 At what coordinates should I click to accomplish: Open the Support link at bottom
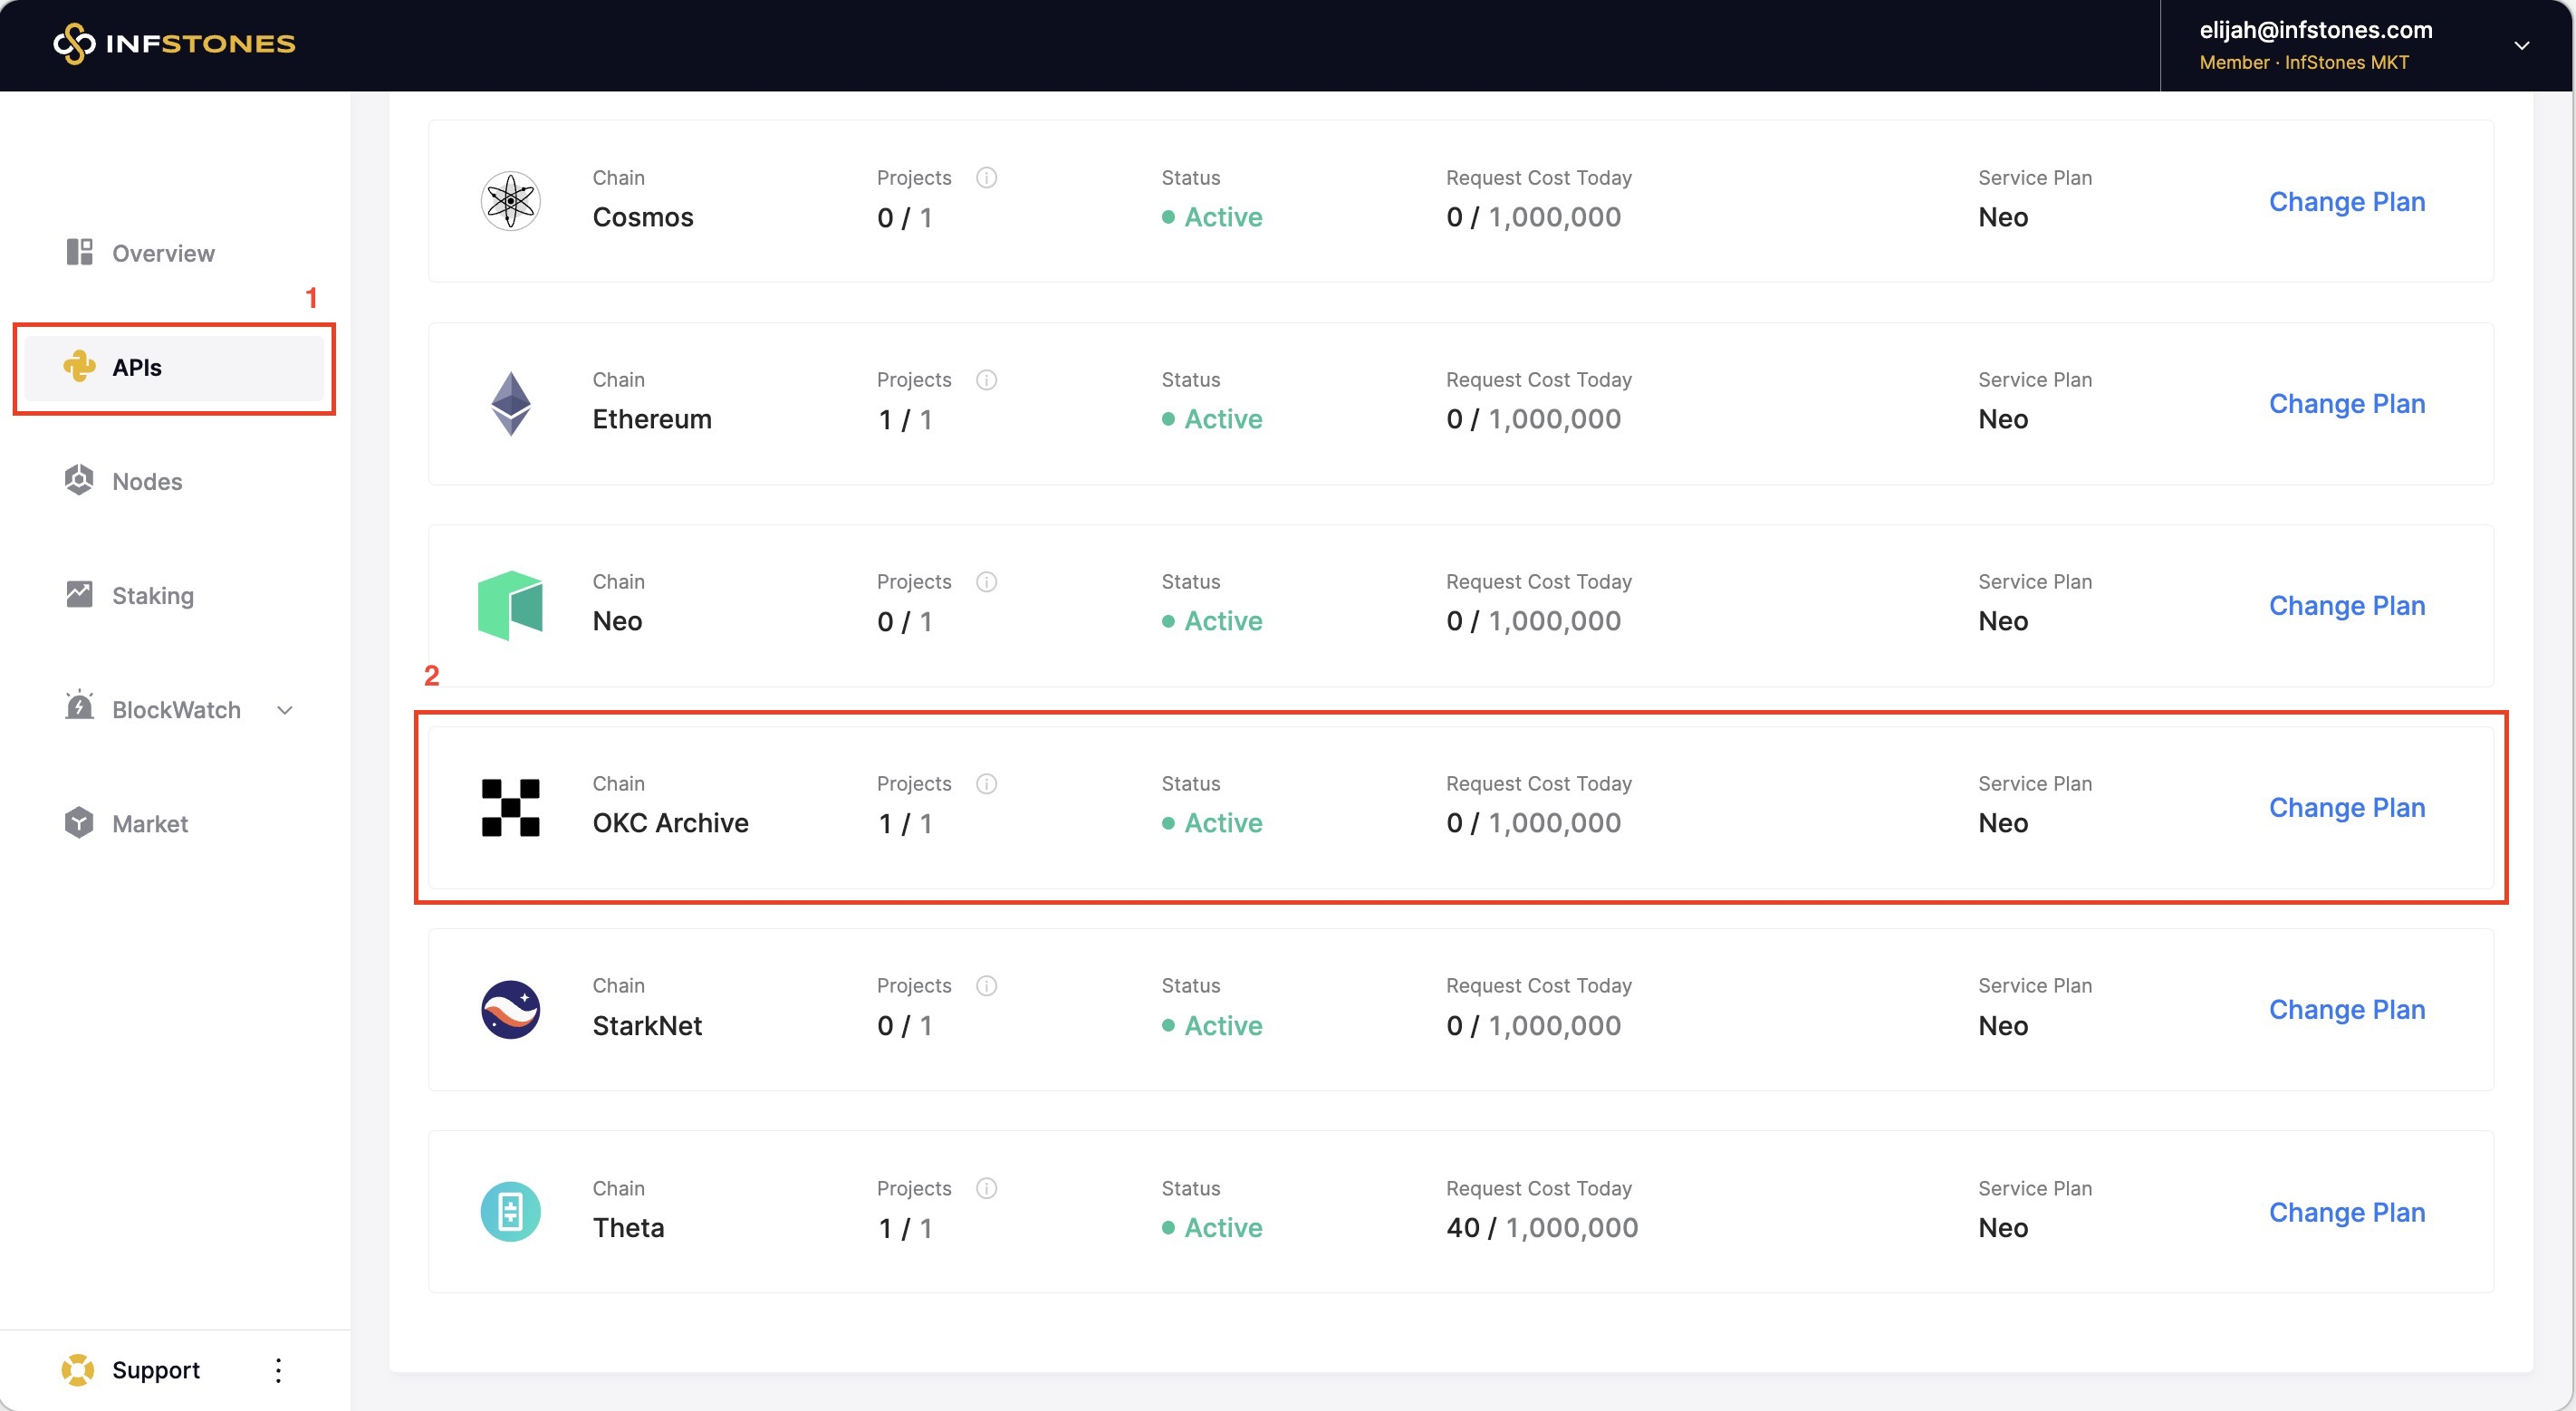point(155,1369)
